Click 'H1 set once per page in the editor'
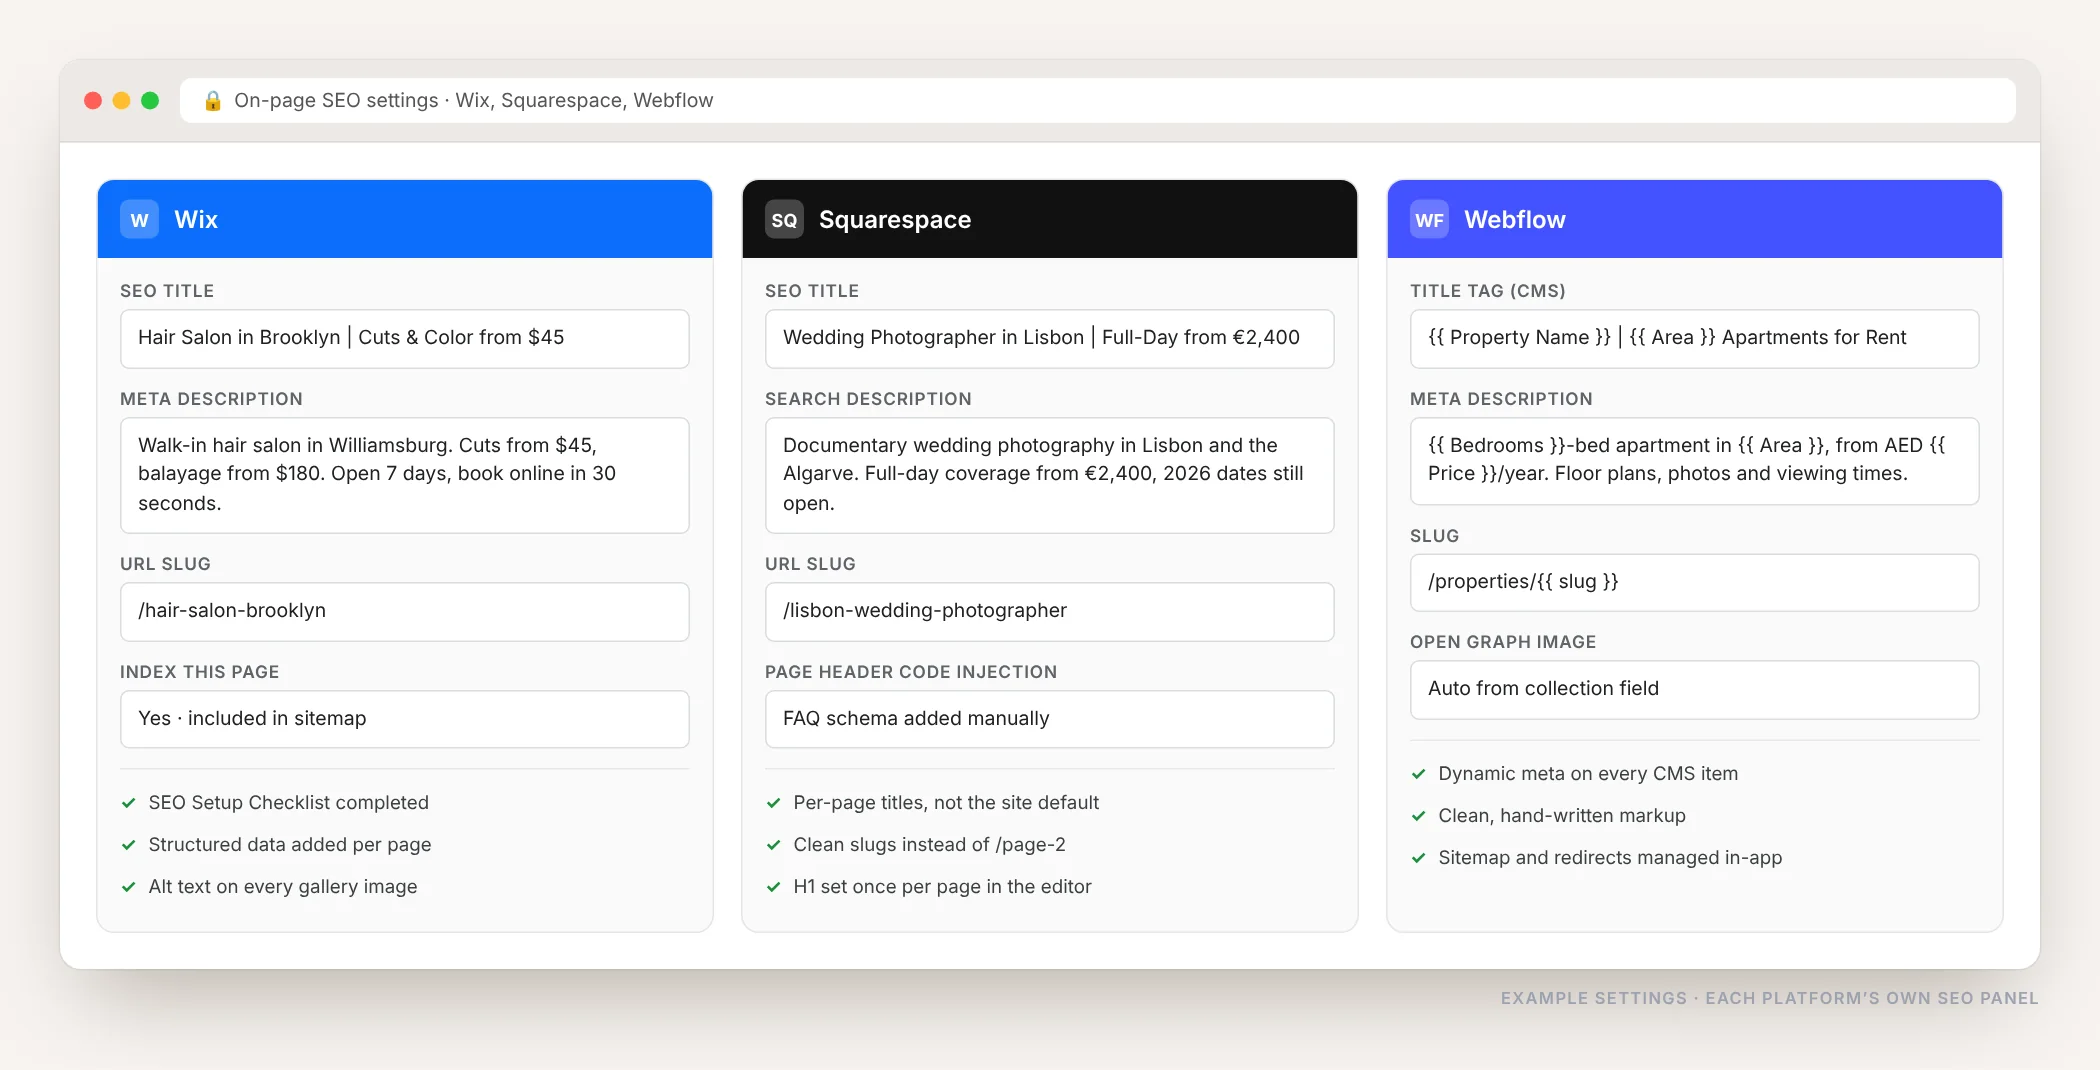 942,887
